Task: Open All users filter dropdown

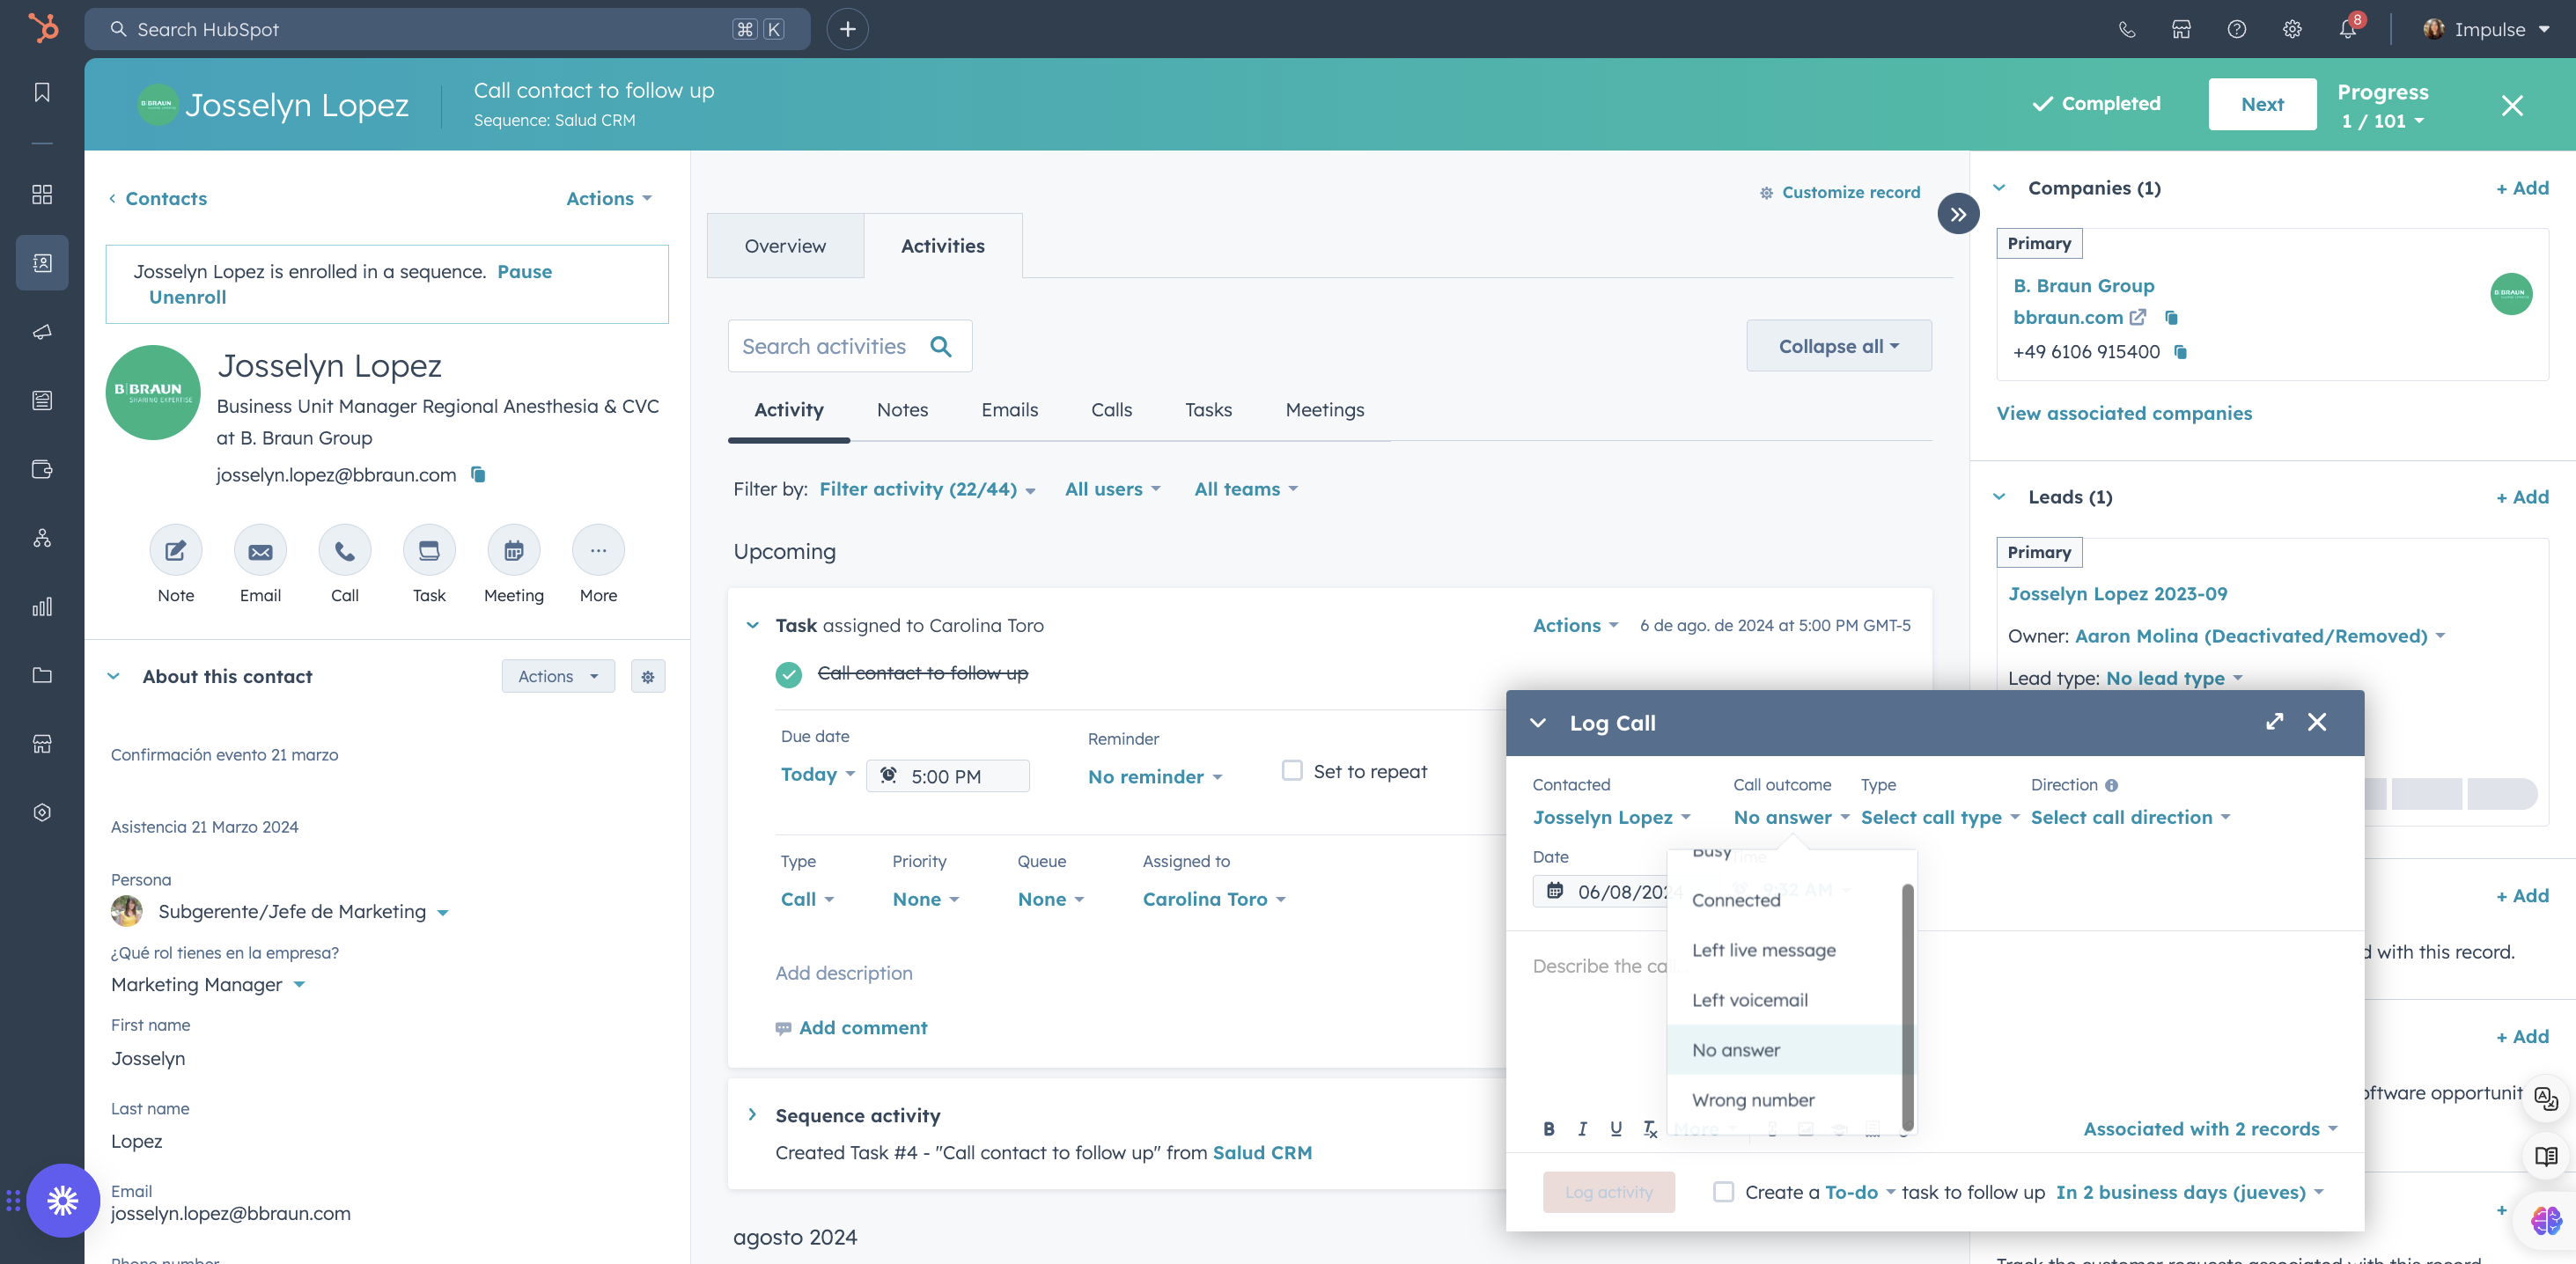Action: point(1112,489)
